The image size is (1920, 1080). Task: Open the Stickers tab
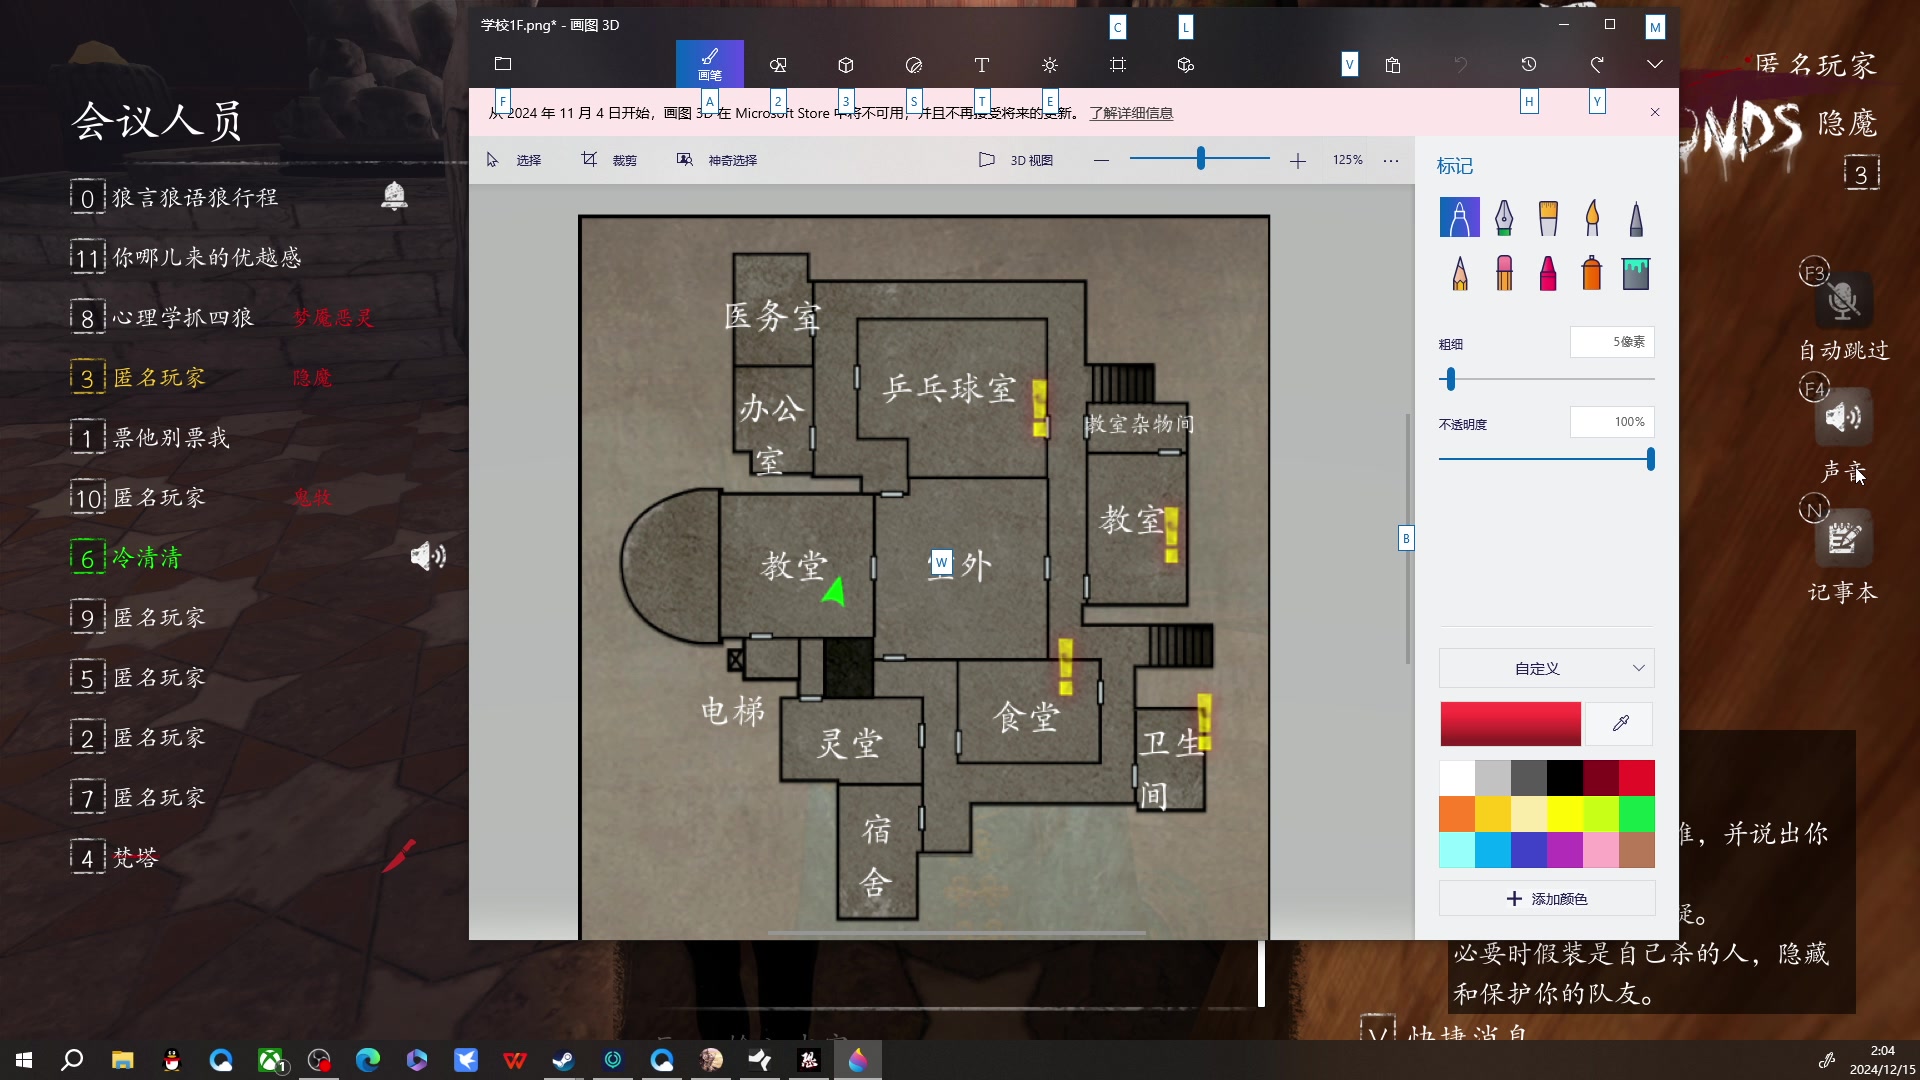(x=914, y=65)
